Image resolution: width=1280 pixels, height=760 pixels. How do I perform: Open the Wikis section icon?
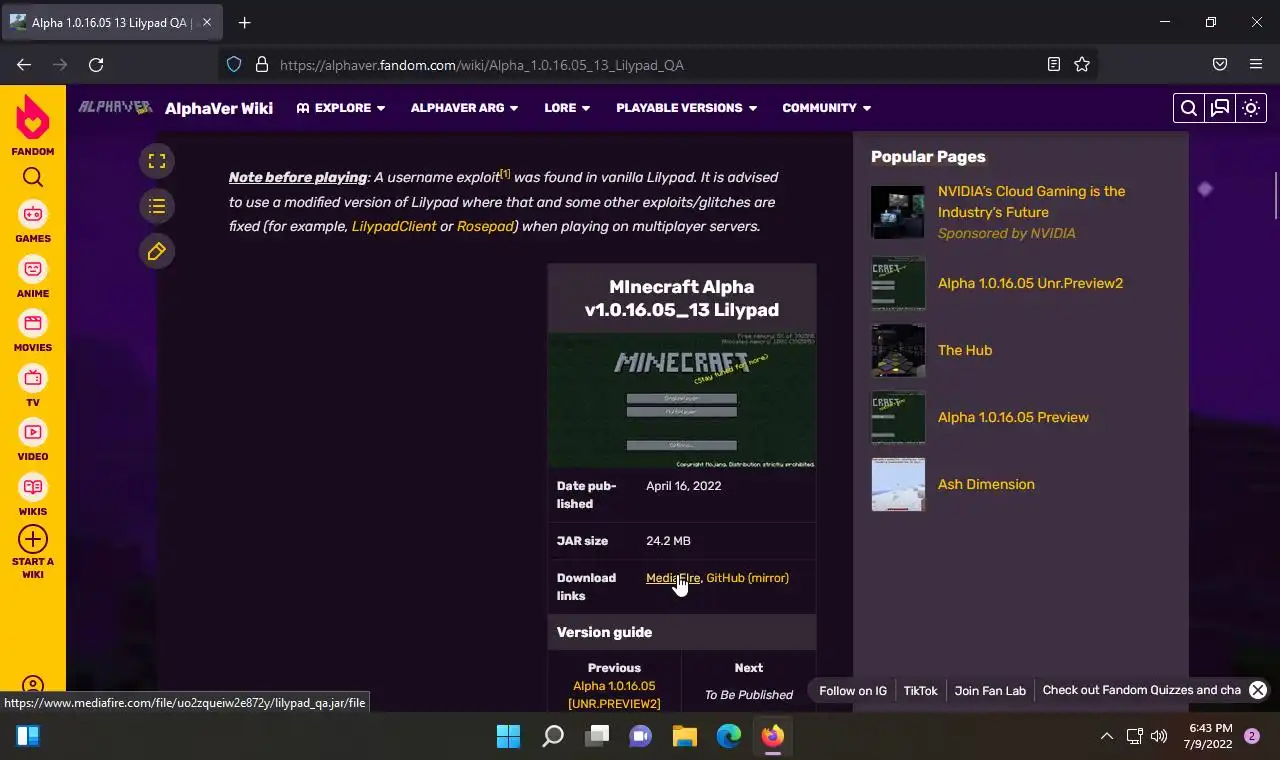(33, 487)
